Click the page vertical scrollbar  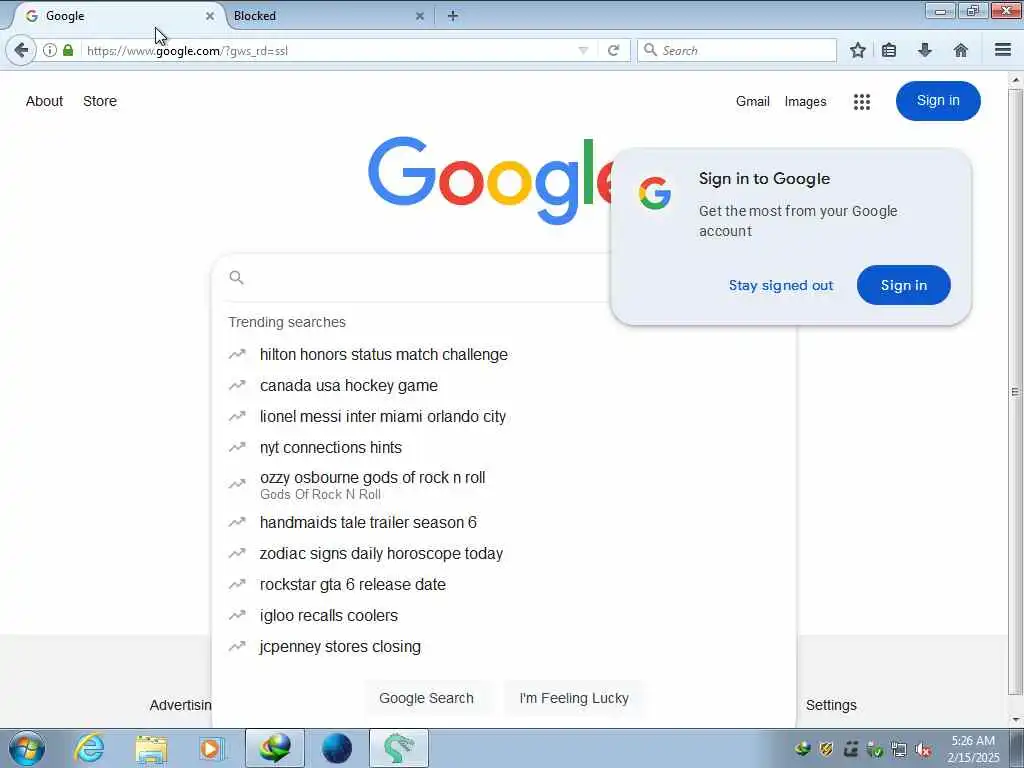[x=1015, y=392]
